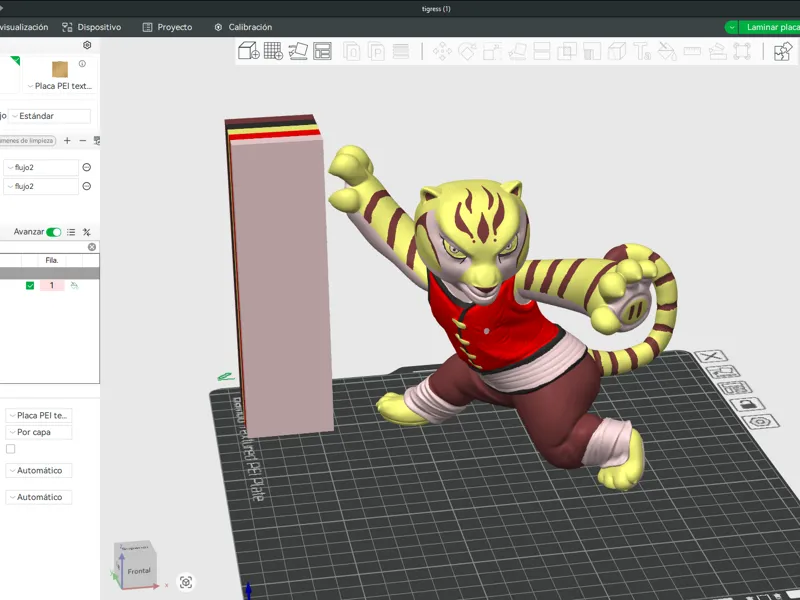
Task: Click the disabled Paste icon in toolbar
Action: (x=376, y=51)
